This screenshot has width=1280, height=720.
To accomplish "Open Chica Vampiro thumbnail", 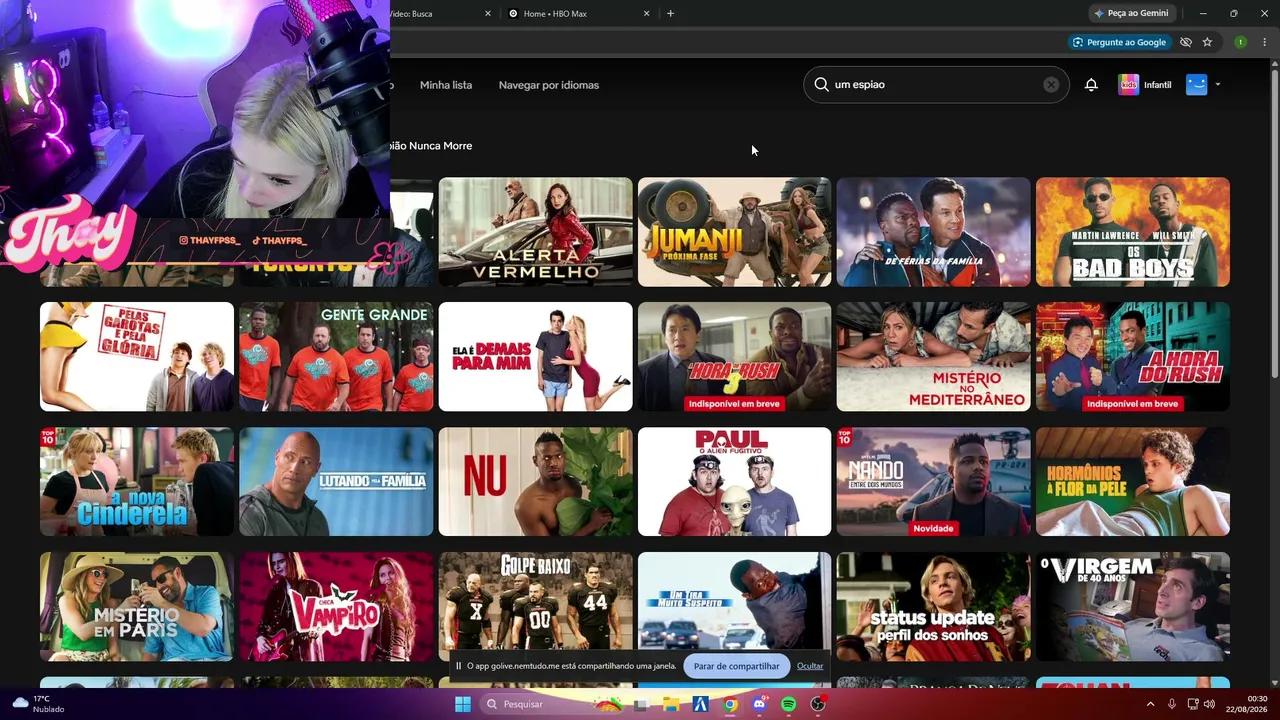I will [336, 607].
